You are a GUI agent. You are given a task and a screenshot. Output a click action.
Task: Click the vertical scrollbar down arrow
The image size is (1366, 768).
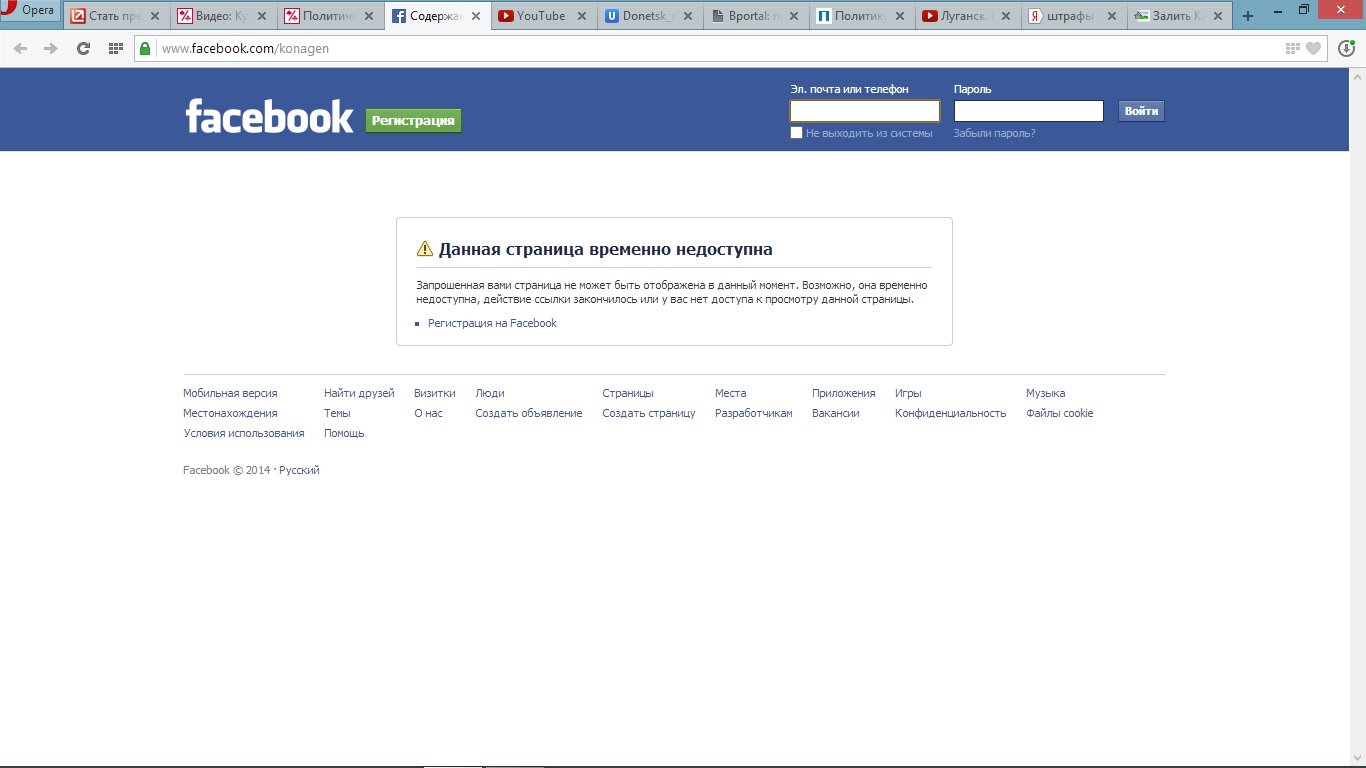coord(1357,757)
